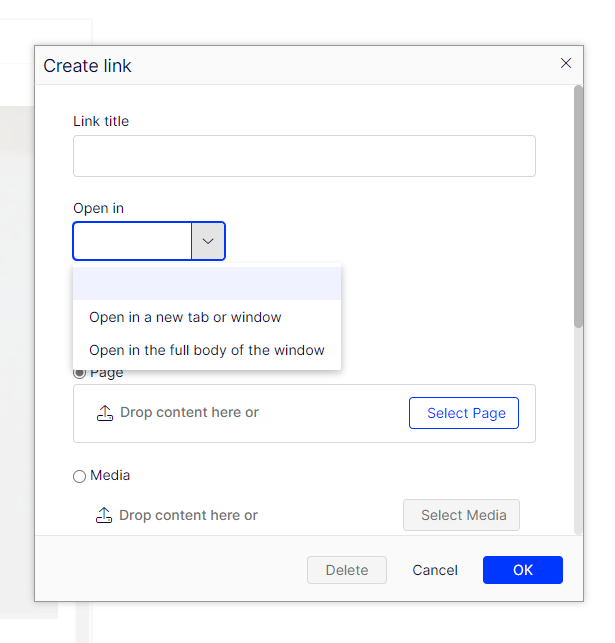Viewport: 615px width, 643px height.
Task: Collapse the Open in dropdown arrow
Action: coord(208,241)
